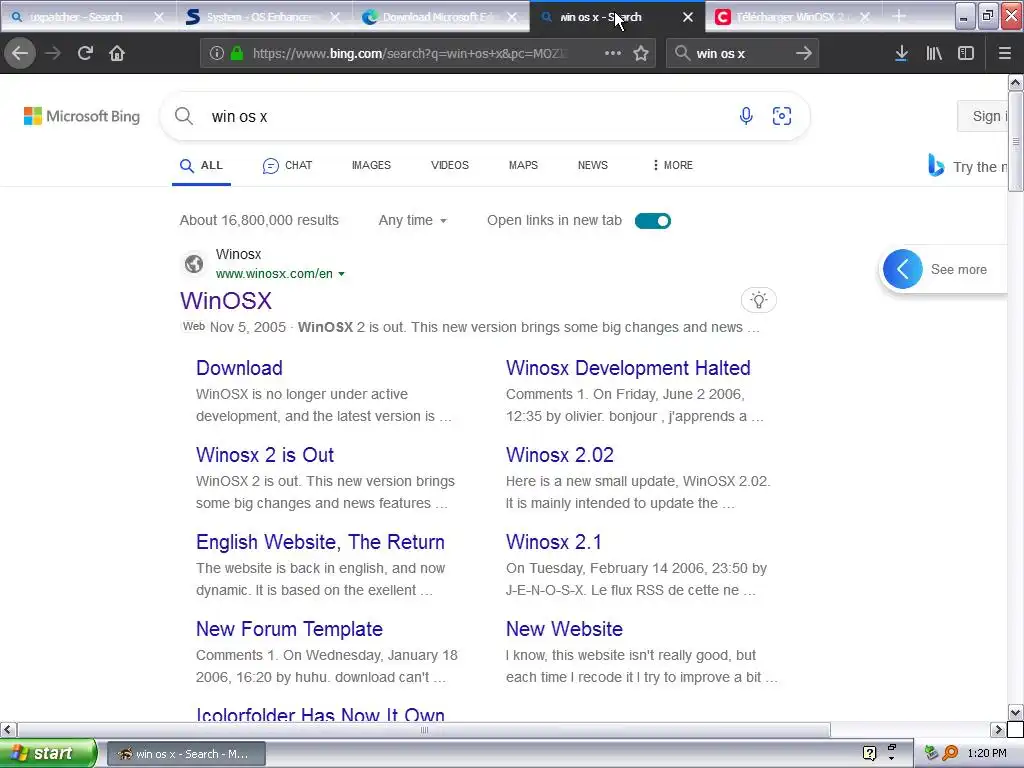Click the forward navigation arrow

(x=53, y=53)
